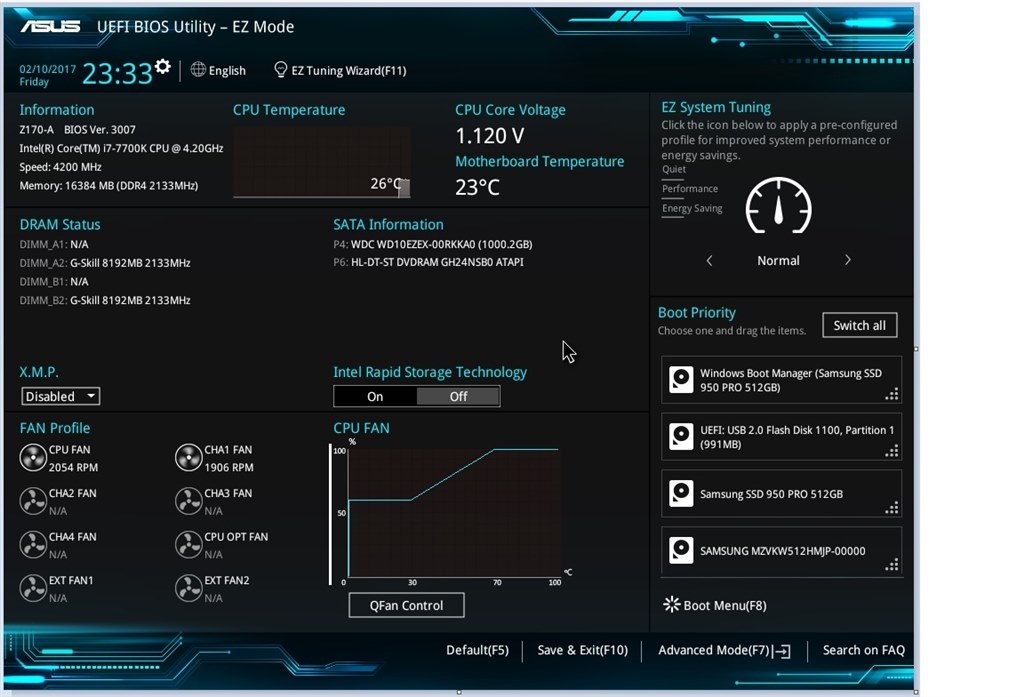1024x697 pixels.
Task: Click DIMM_B2 G-Skill 8192MB memory entry
Action: tap(105, 300)
